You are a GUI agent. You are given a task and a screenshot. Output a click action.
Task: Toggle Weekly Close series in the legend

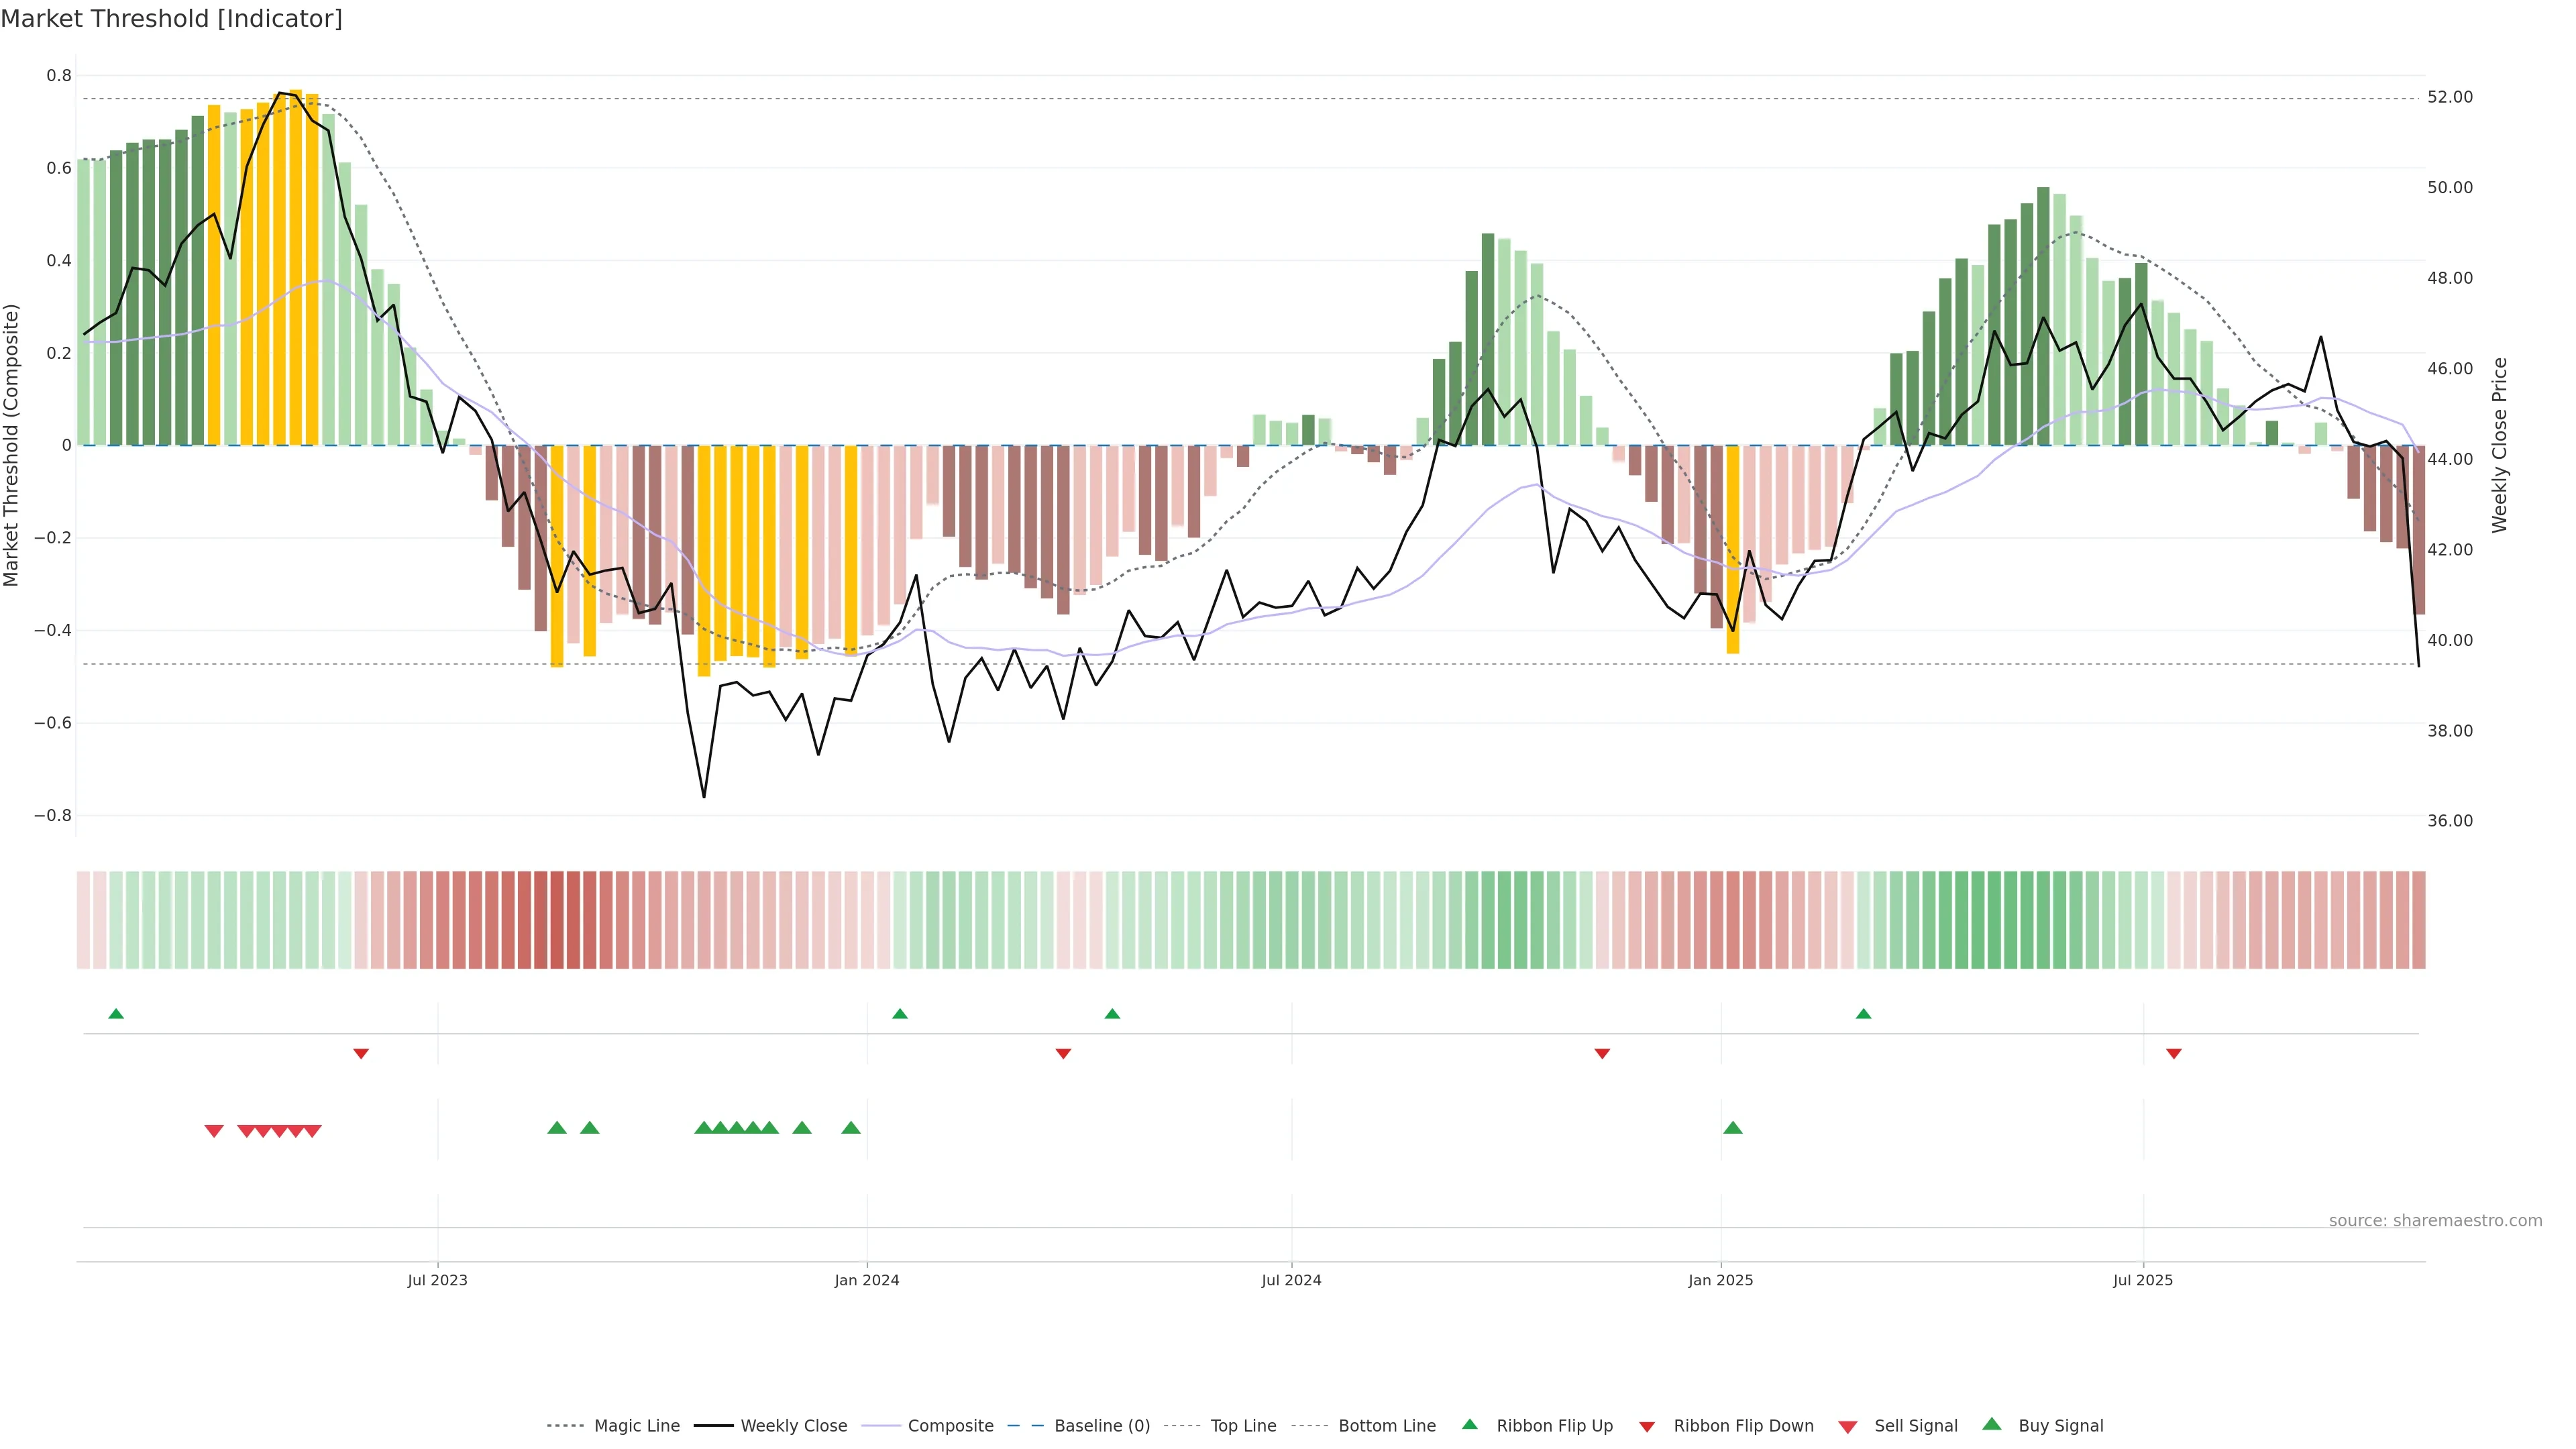click(x=793, y=1426)
